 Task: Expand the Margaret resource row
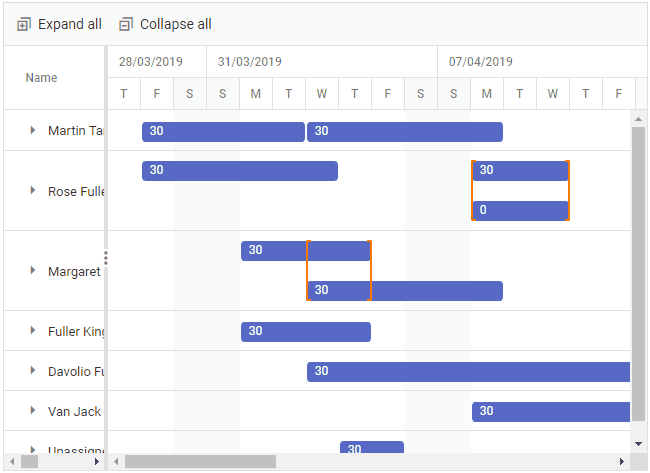click(33, 271)
